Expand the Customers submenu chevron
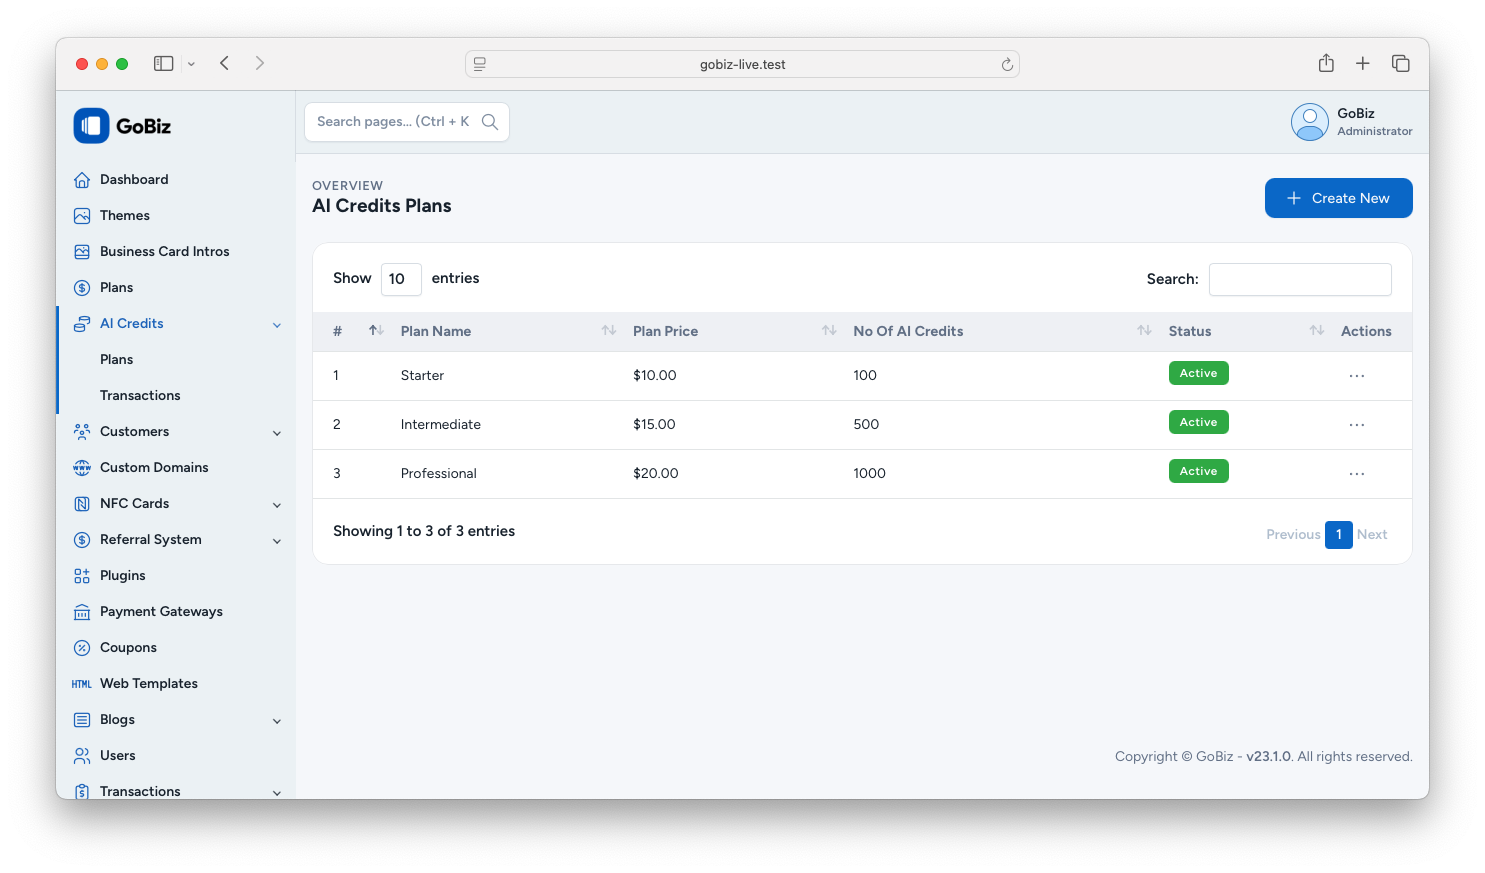 277,433
